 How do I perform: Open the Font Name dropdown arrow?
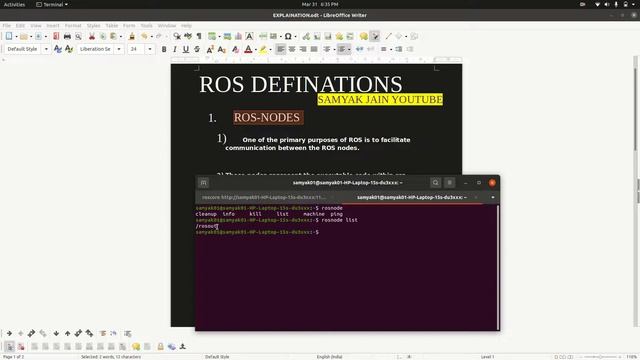pos(119,49)
